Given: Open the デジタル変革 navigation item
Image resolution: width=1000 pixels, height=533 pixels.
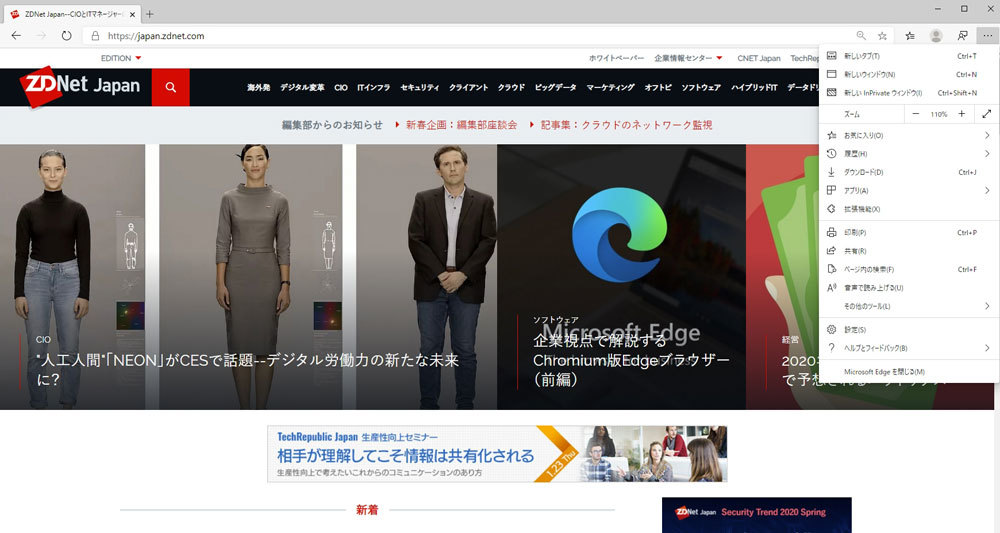Looking at the screenshot, I should (x=302, y=87).
